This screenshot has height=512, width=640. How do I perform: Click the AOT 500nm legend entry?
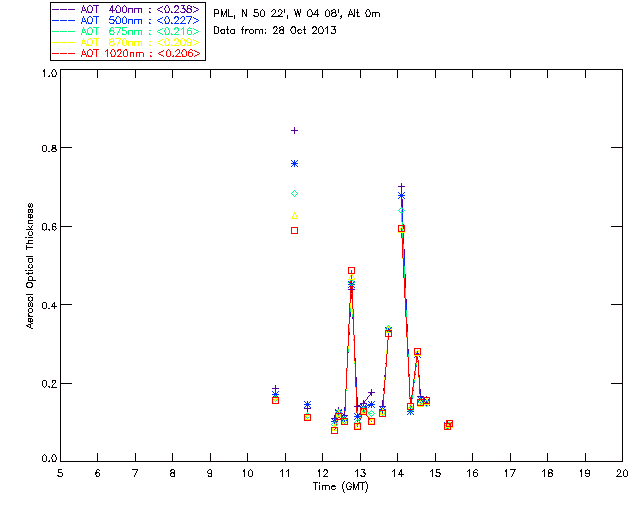126,20
